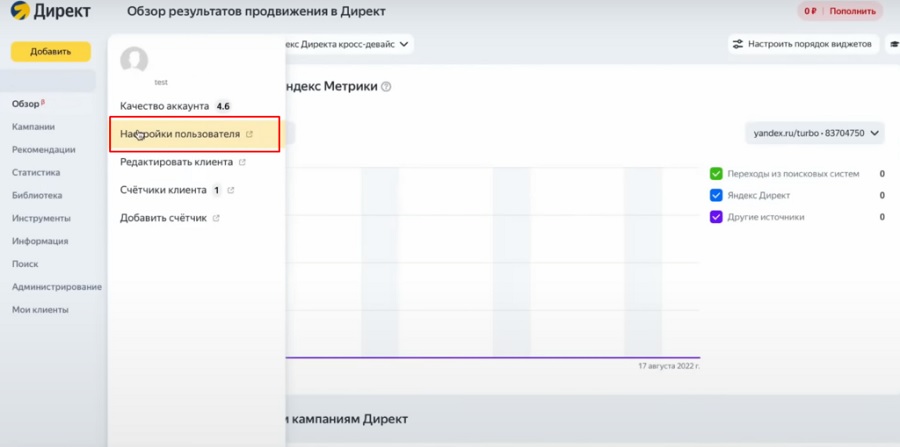Click Настроить порядок виджетов button
900x447 pixels.
tap(804, 44)
